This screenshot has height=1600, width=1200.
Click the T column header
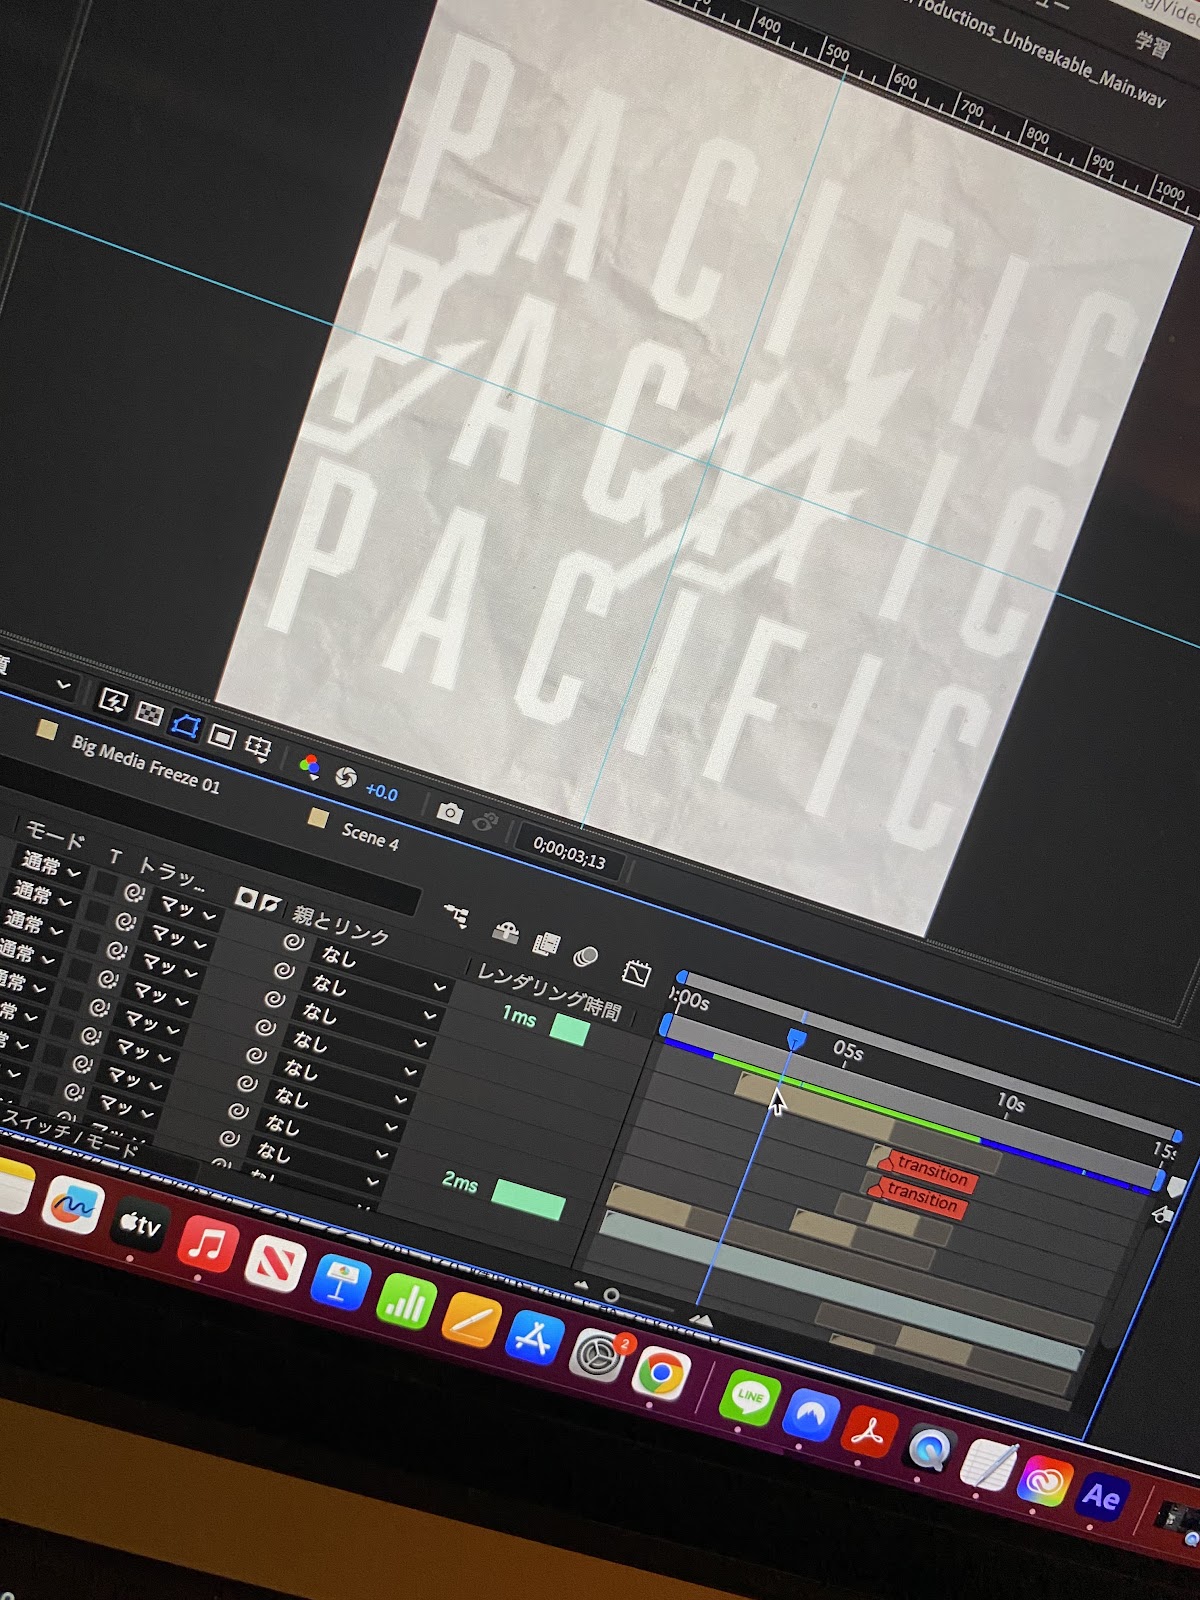(115, 856)
